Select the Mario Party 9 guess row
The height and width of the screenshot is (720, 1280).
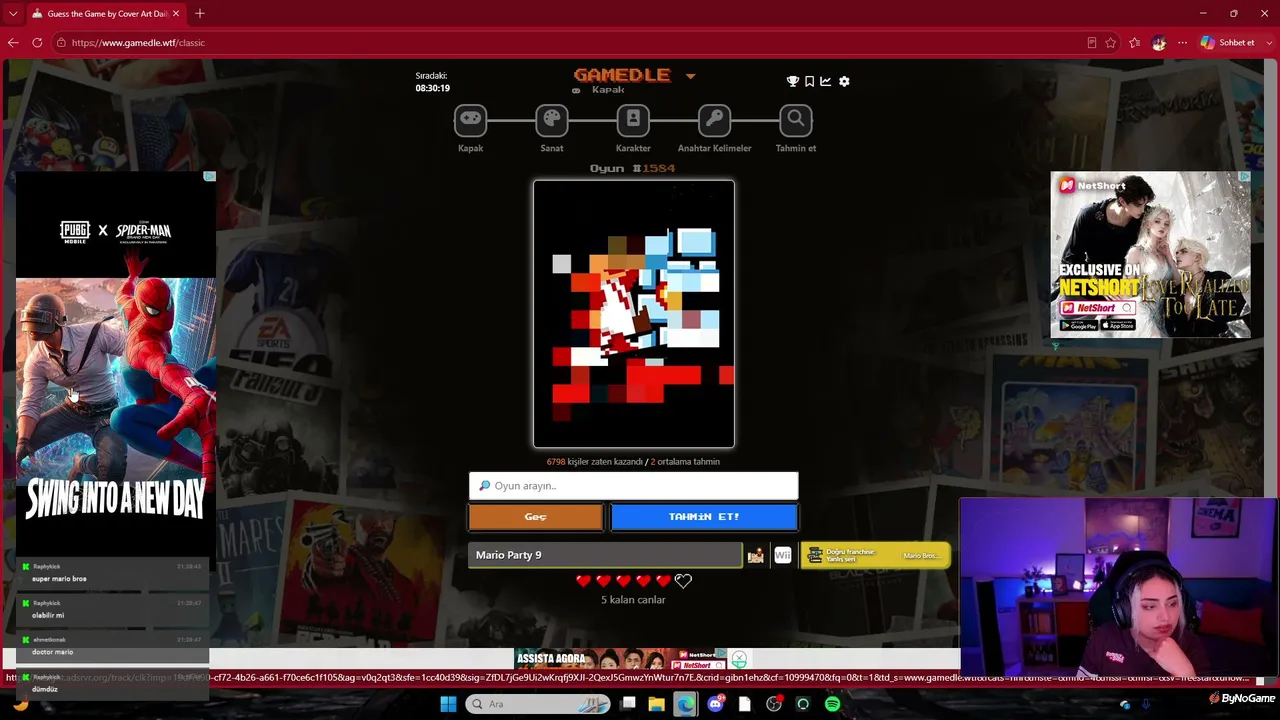click(x=605, y=555)
